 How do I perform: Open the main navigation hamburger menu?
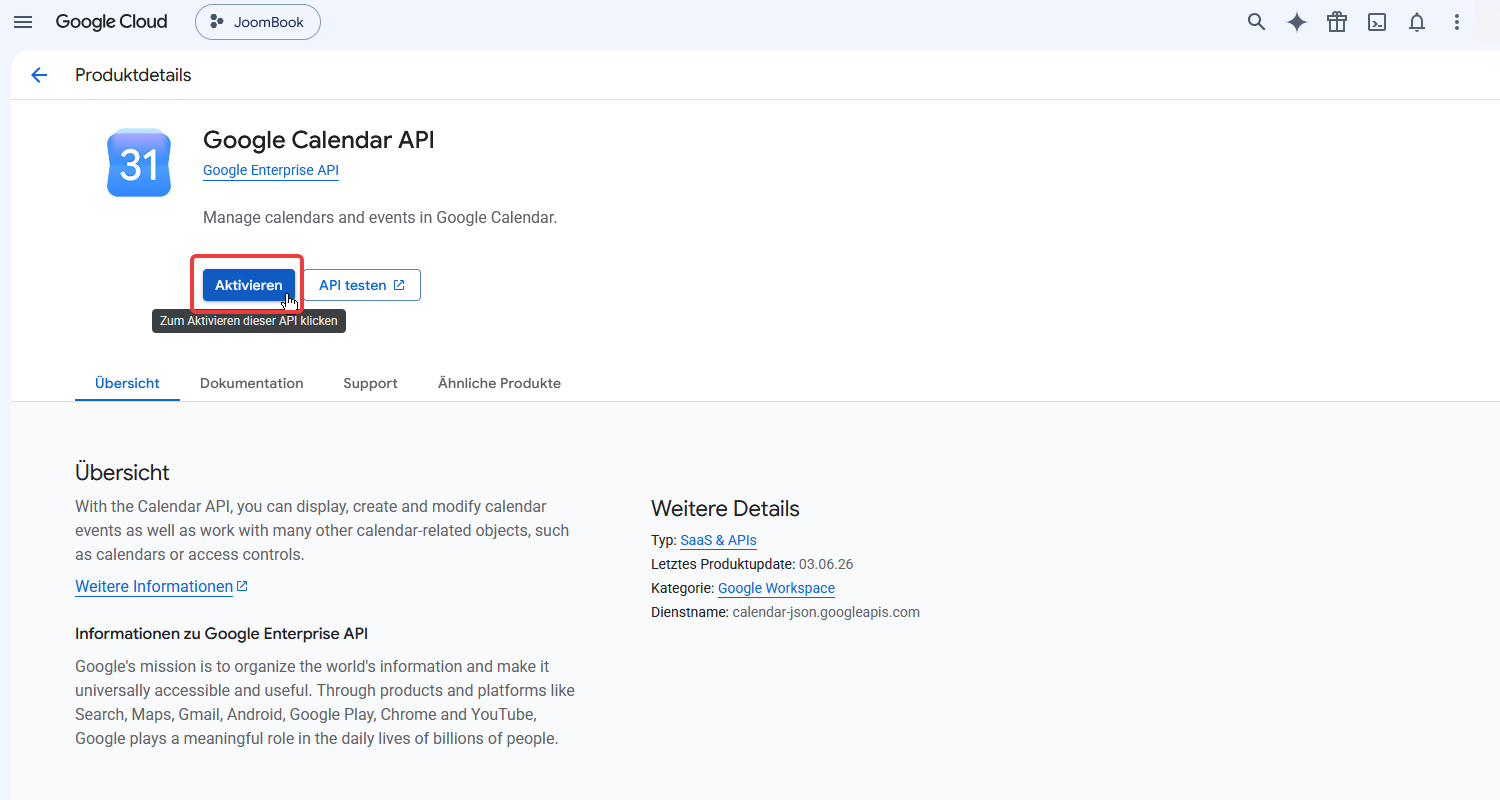(23, 22)
